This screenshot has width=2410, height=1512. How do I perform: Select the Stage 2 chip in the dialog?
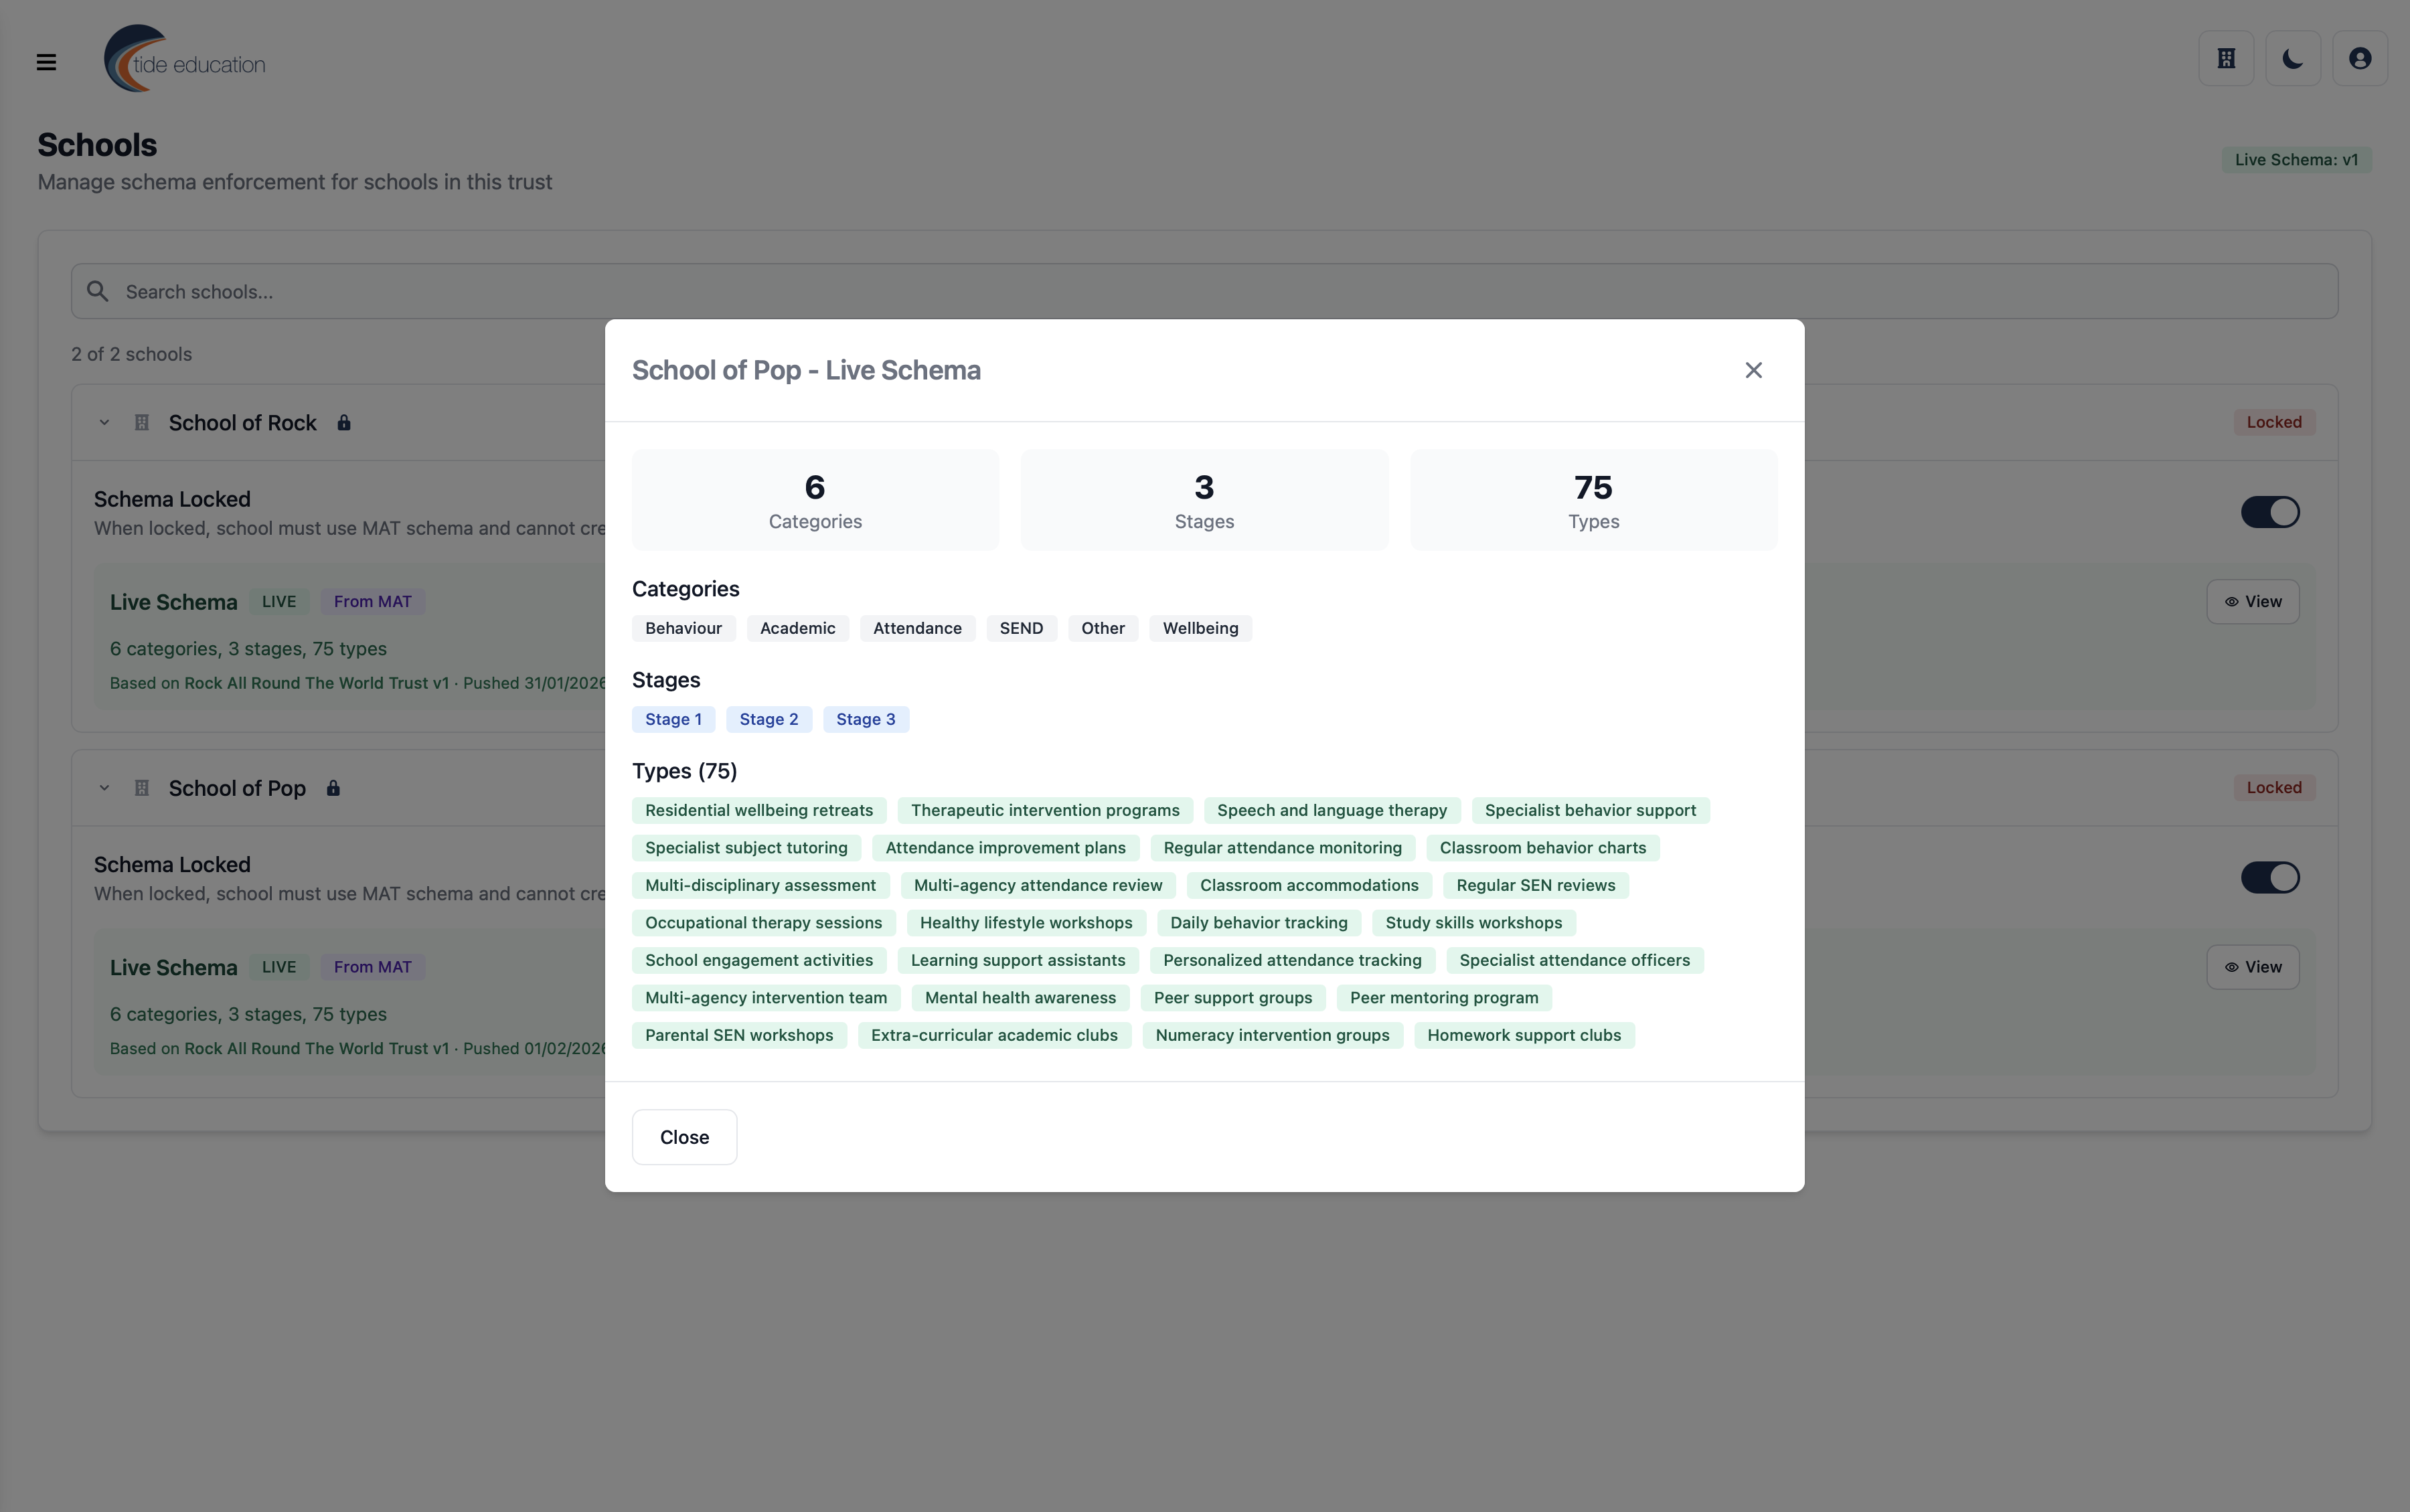coord(768,719)
